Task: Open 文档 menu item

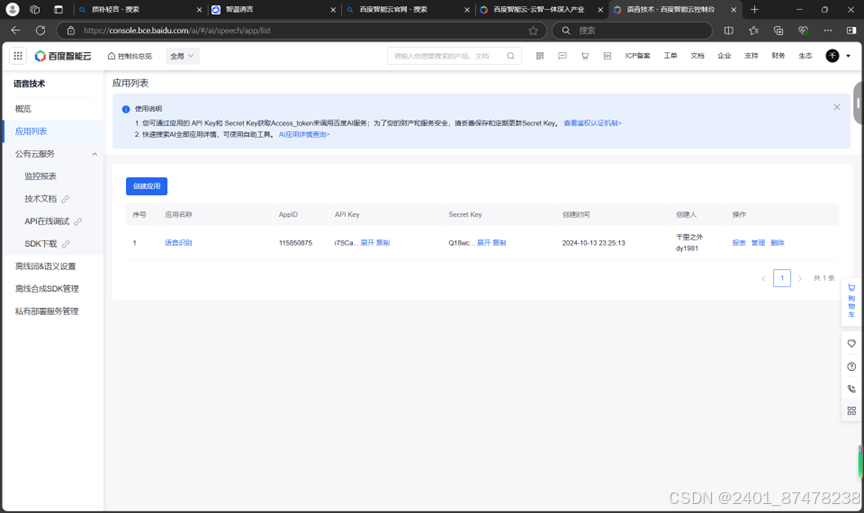Action: click(697, 56)
